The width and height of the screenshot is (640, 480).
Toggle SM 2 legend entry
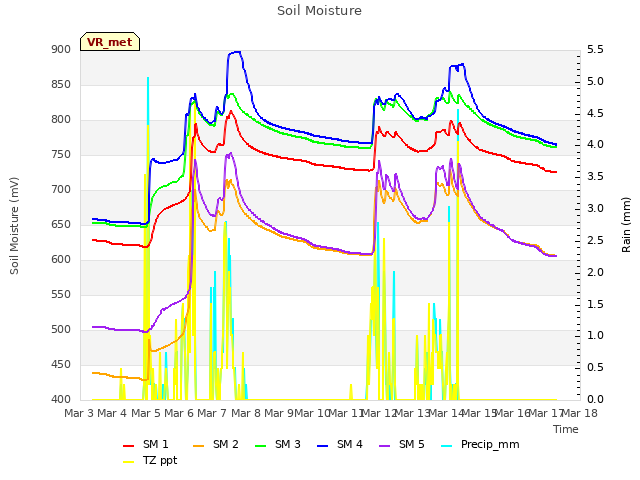tap(216, 444)
